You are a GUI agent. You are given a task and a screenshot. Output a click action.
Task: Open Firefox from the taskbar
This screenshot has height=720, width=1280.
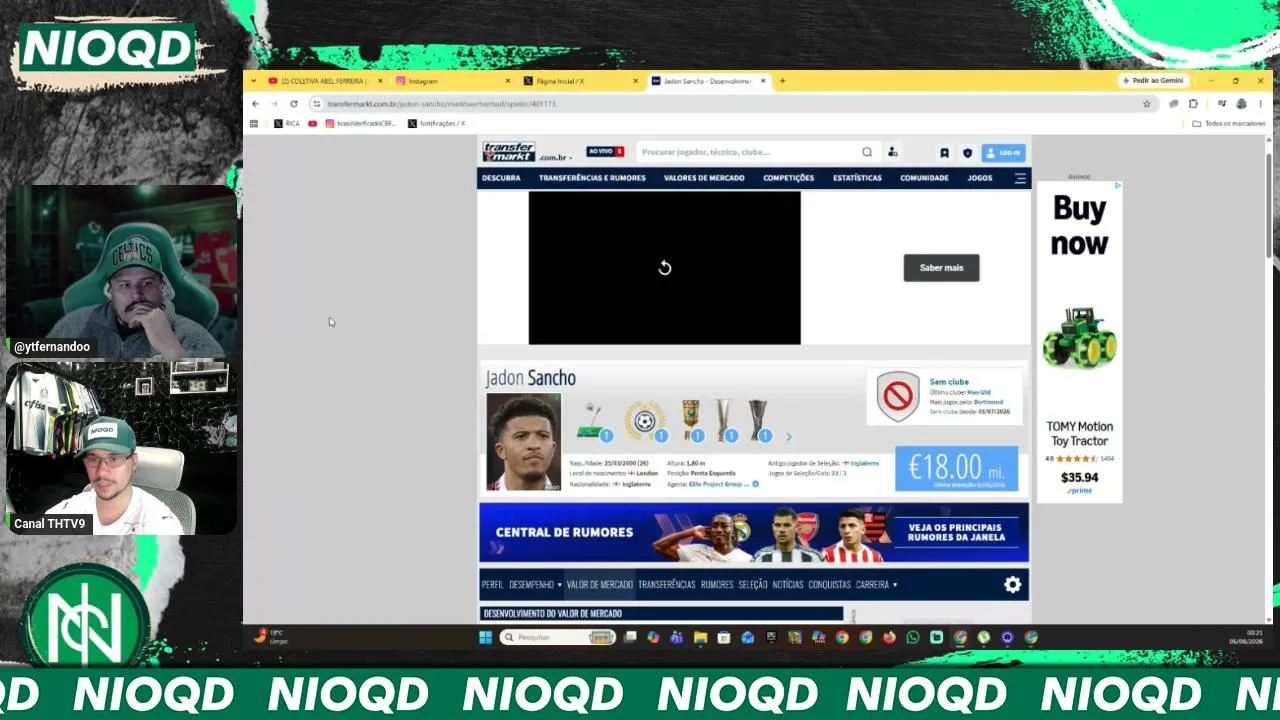pyautogui.click(x=889, y=637)
